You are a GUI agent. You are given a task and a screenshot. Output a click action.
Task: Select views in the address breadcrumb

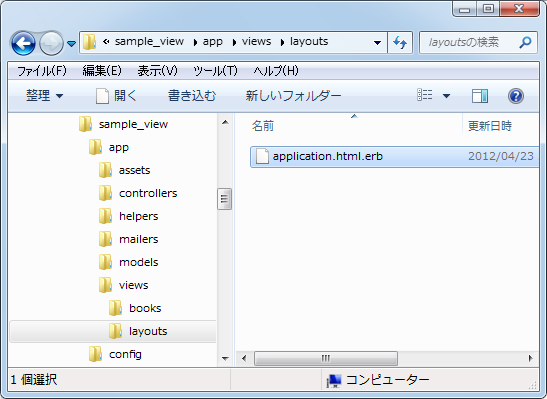(256, 42)
